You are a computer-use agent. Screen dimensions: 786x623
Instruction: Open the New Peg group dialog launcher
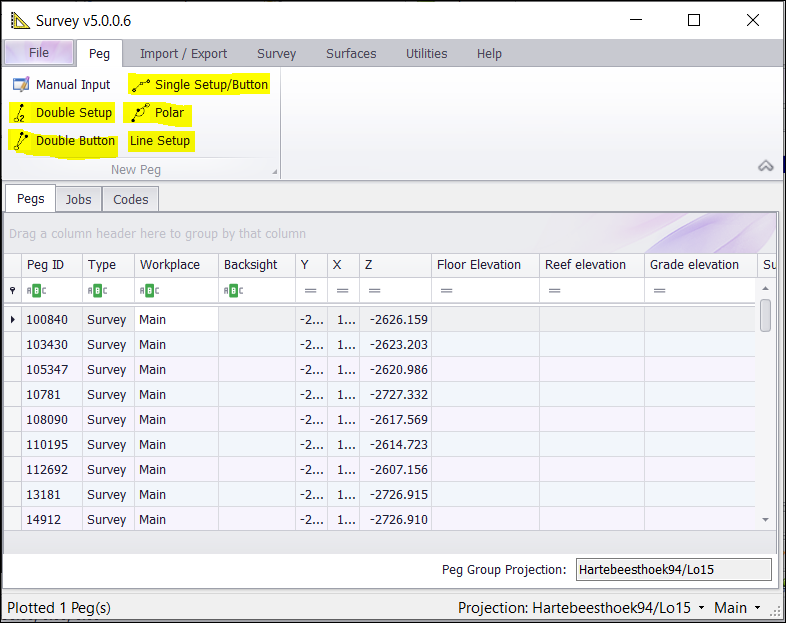point(275,172)
